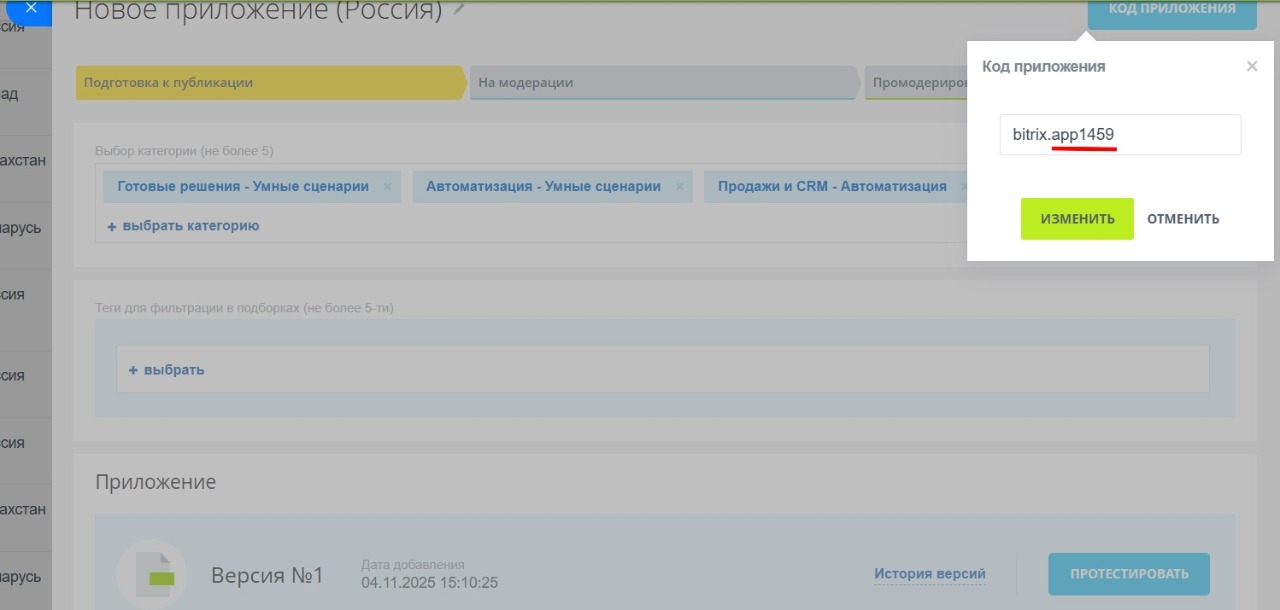
Task: Click the Версия №1 document icon
Action: 151,574
